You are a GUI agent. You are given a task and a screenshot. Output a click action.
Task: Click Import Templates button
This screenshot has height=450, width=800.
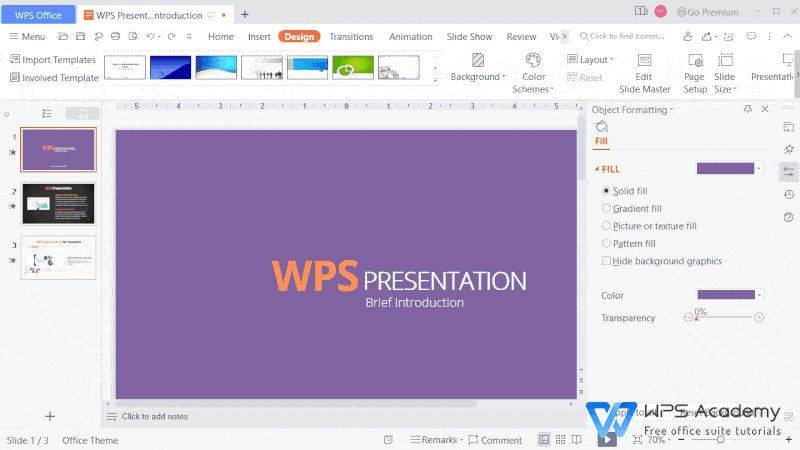[x=53, y=60]
